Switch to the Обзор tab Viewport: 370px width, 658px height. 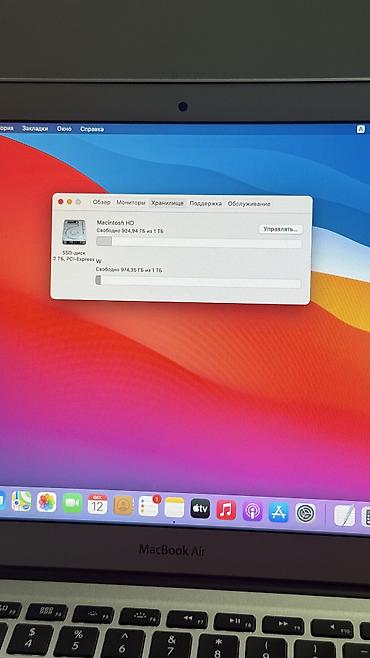[x=102, y=202]
